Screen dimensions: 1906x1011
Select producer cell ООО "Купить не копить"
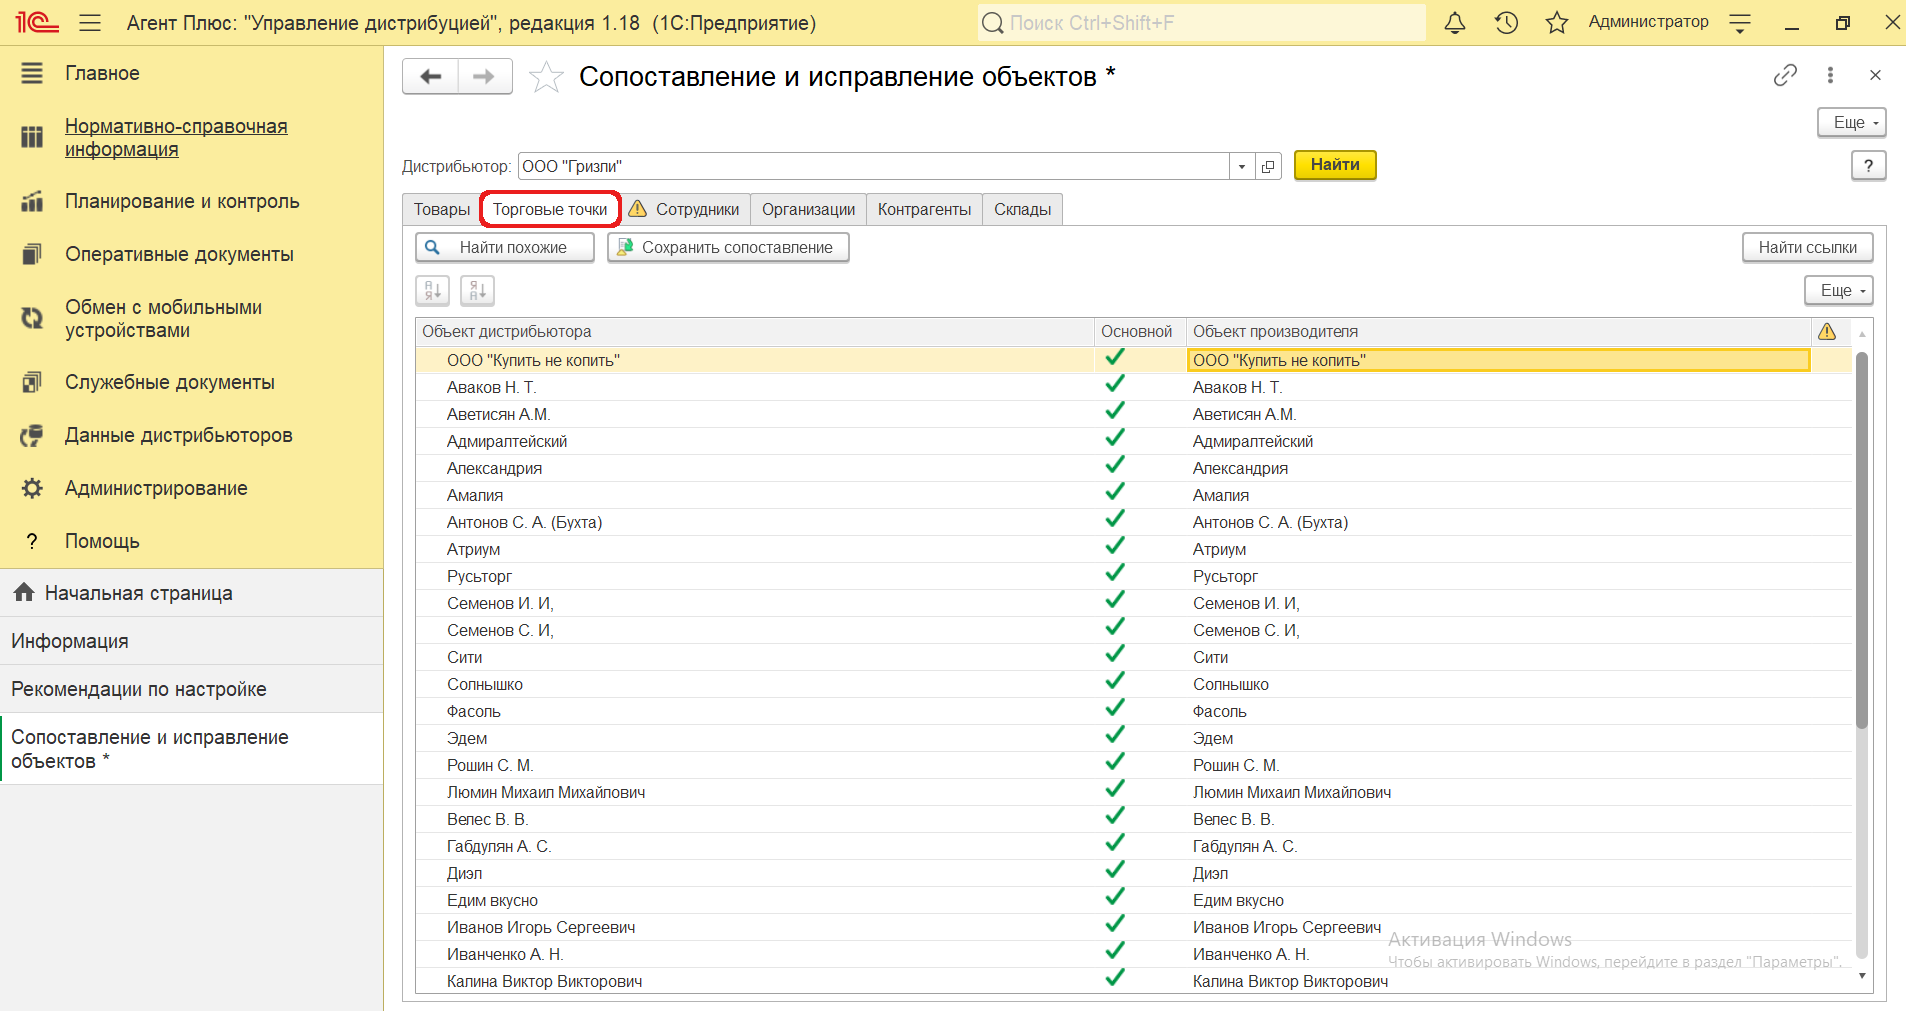(1498, 360)
